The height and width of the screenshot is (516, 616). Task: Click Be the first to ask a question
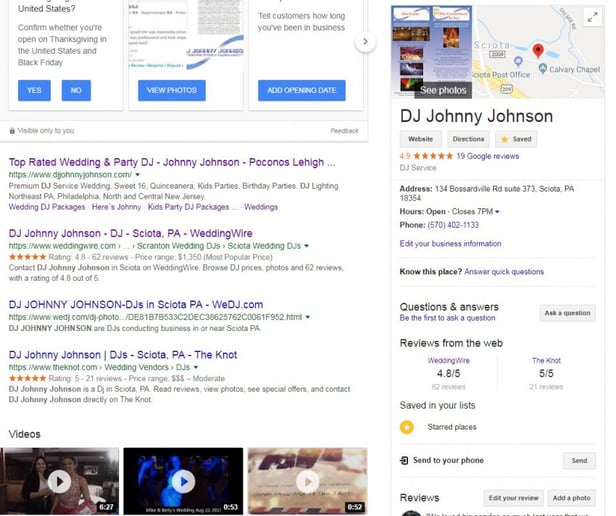[447, 318]
